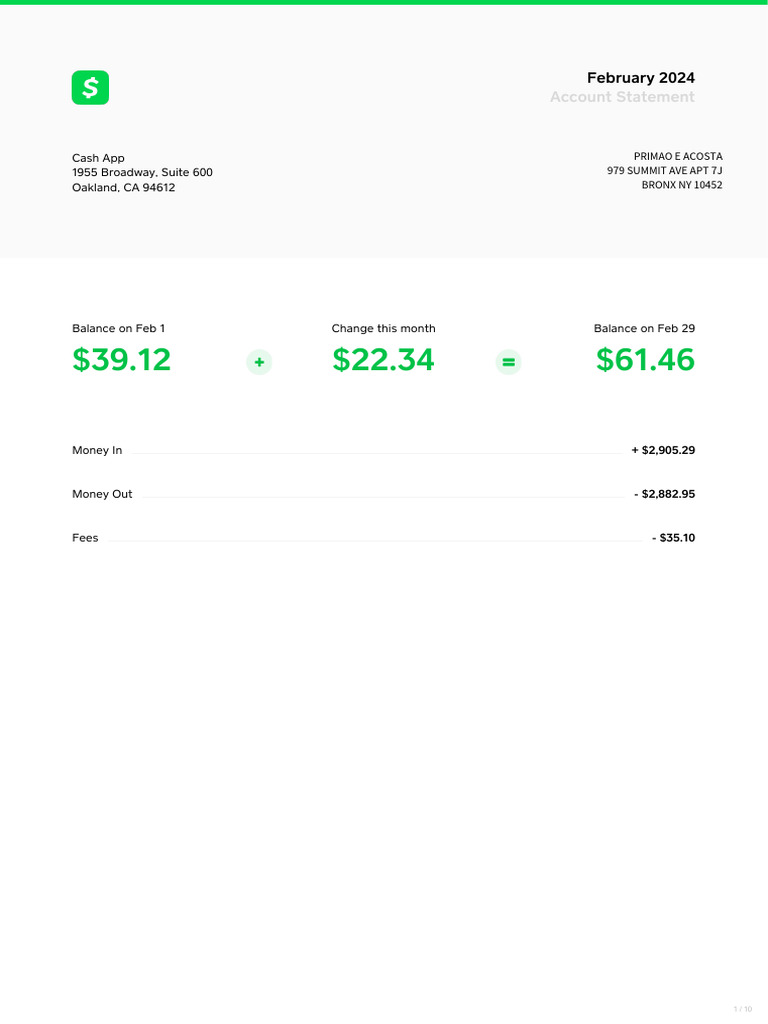Click the 1 / 10 page indicator
768x1024 pixels.
pyautogui.click(x=742, y=1009)
